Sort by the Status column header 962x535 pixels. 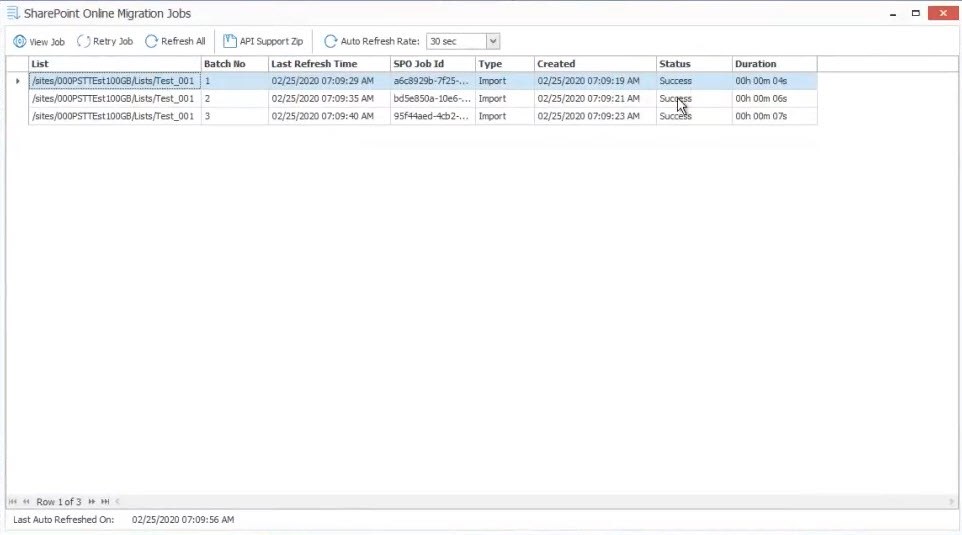click(694, 64)
